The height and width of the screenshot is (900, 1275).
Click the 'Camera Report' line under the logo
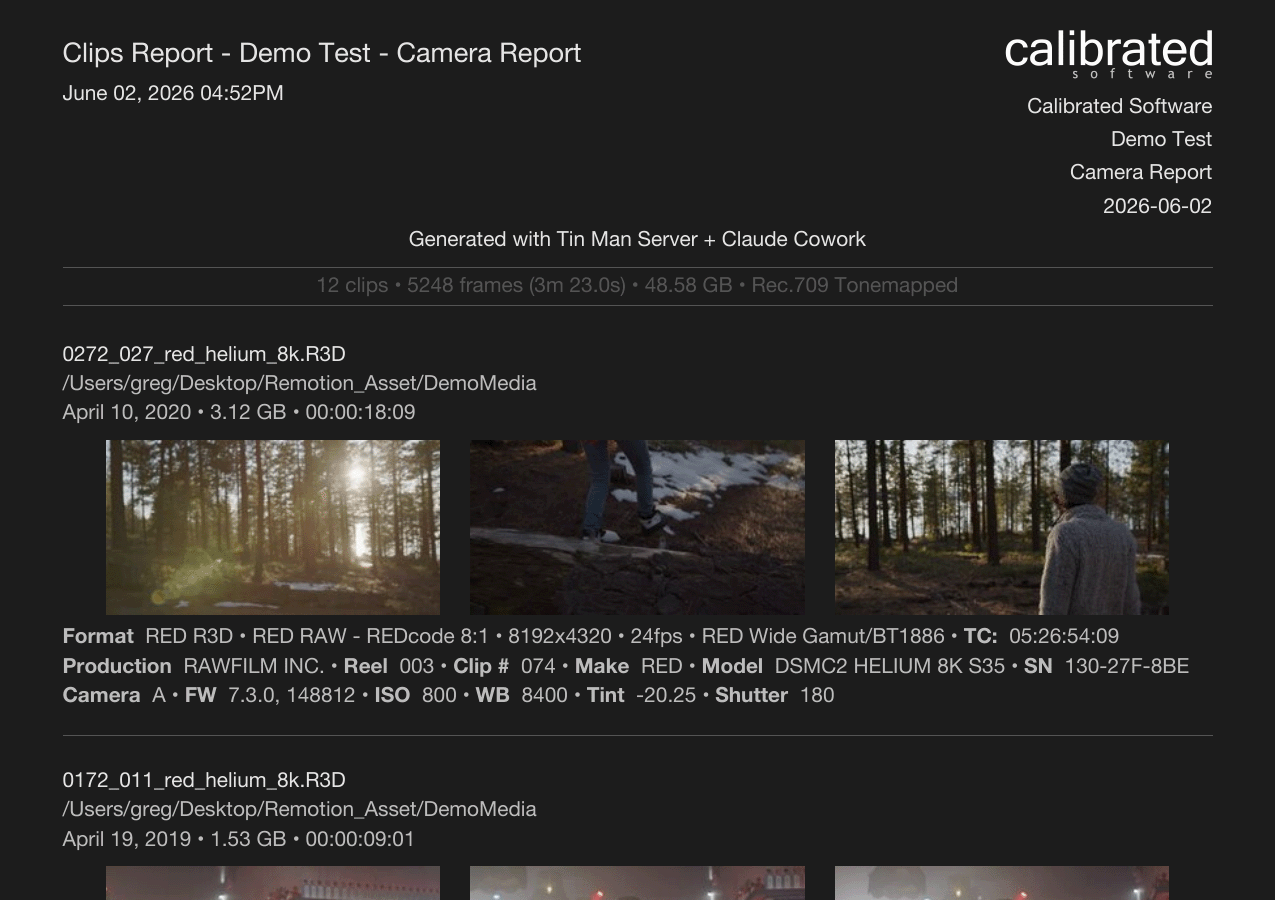tap(1141, 172)
